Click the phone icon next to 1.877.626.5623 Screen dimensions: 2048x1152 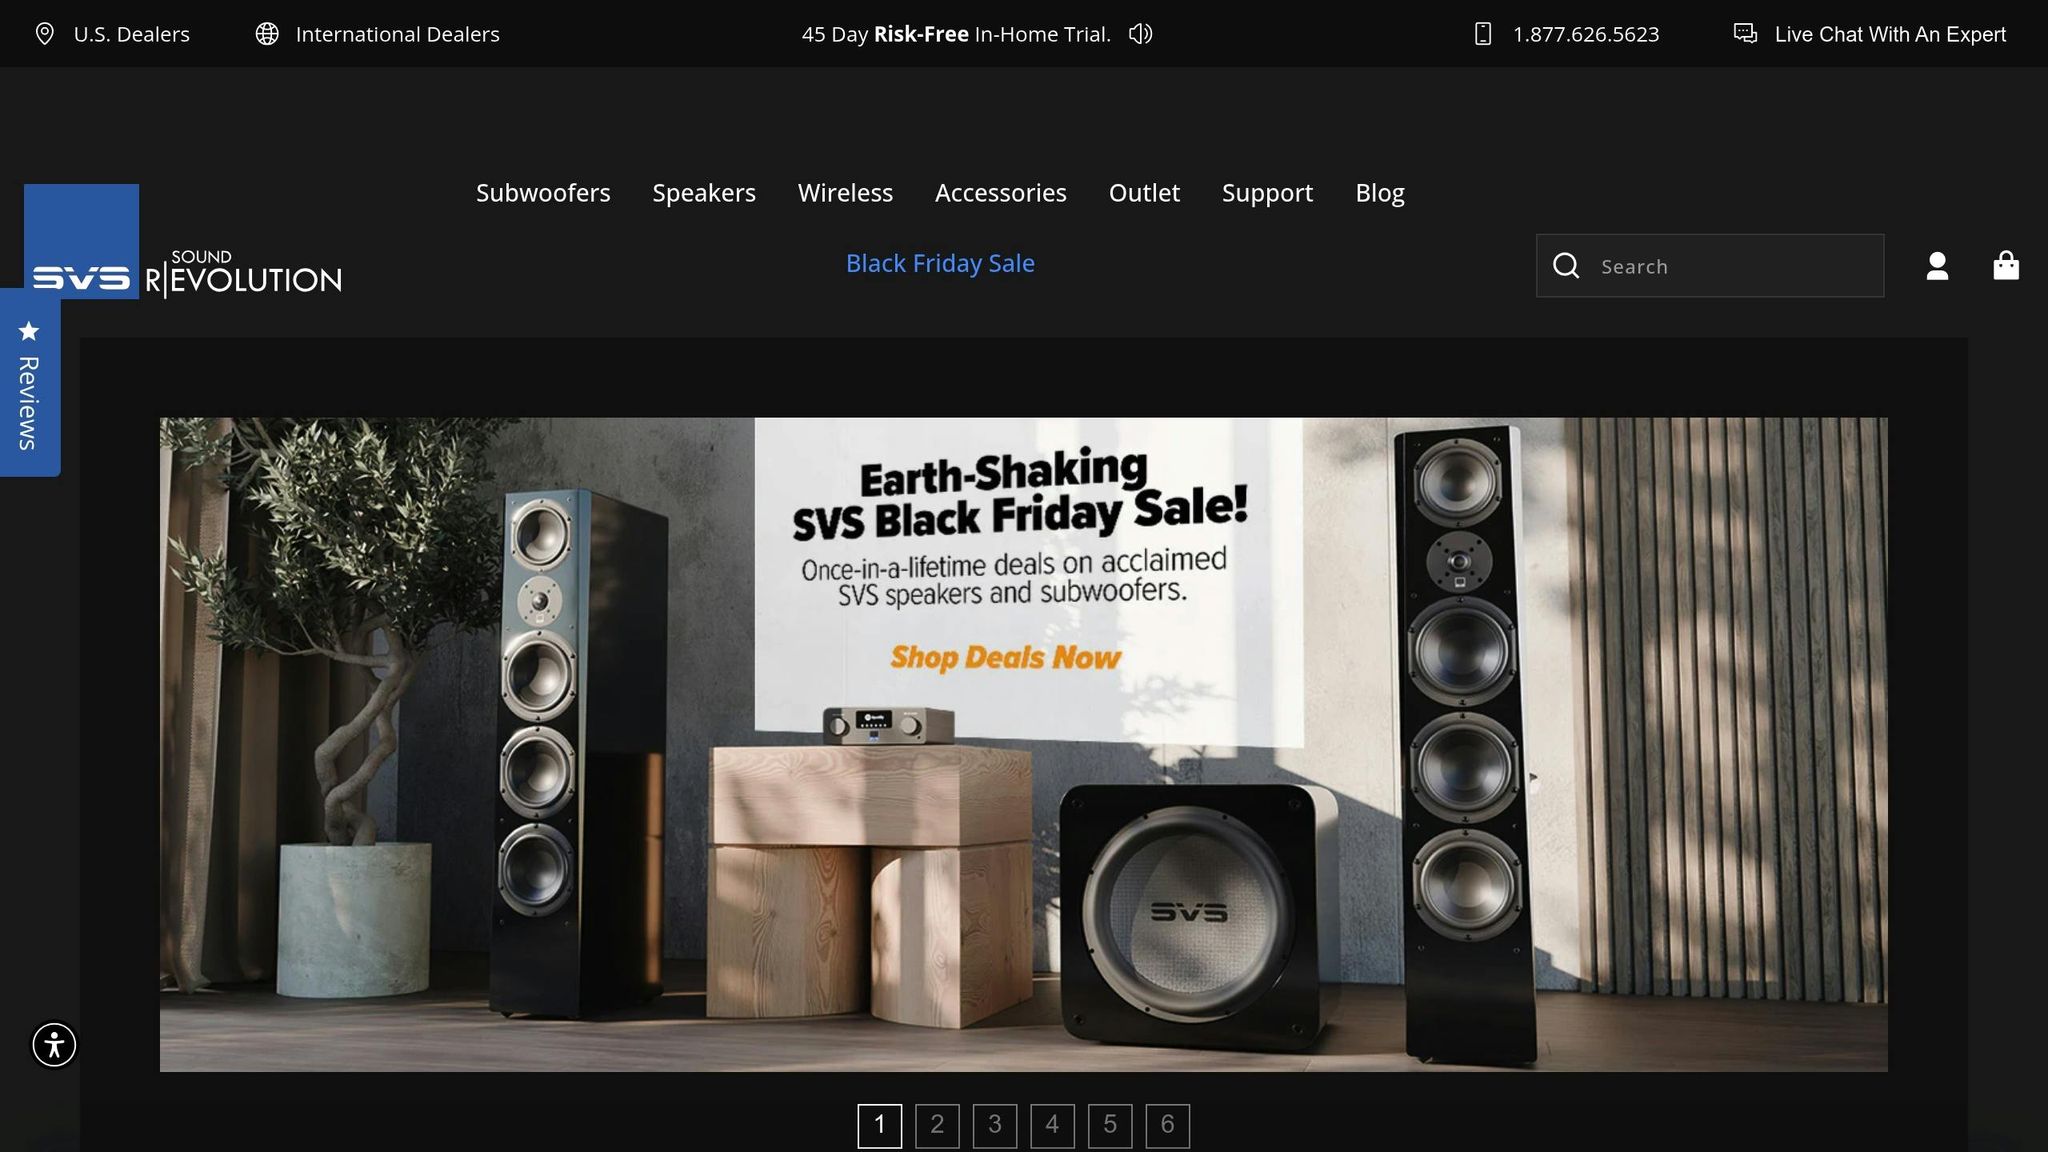coord(1483,34)
